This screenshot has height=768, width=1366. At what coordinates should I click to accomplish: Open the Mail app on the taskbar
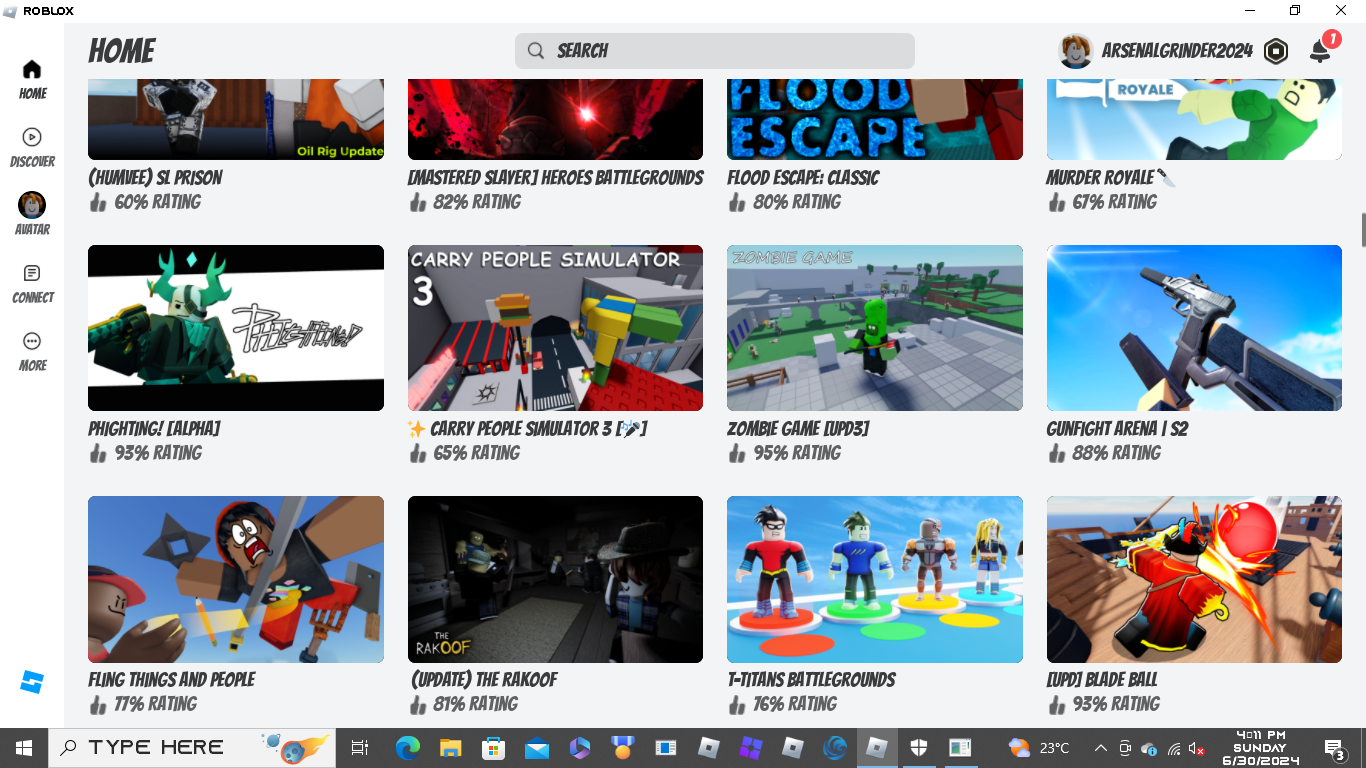(x=537, y=748)
